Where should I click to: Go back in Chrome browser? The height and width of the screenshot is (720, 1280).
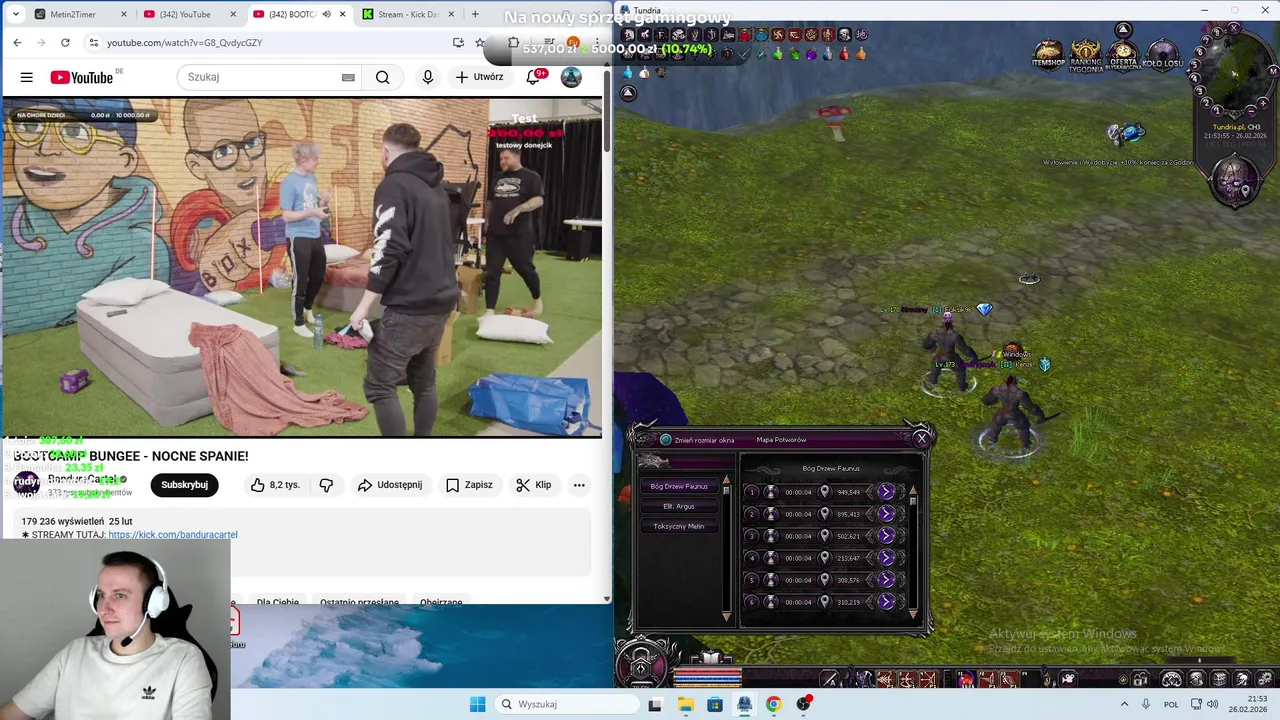pyautogui.click(x=17, y=42)
